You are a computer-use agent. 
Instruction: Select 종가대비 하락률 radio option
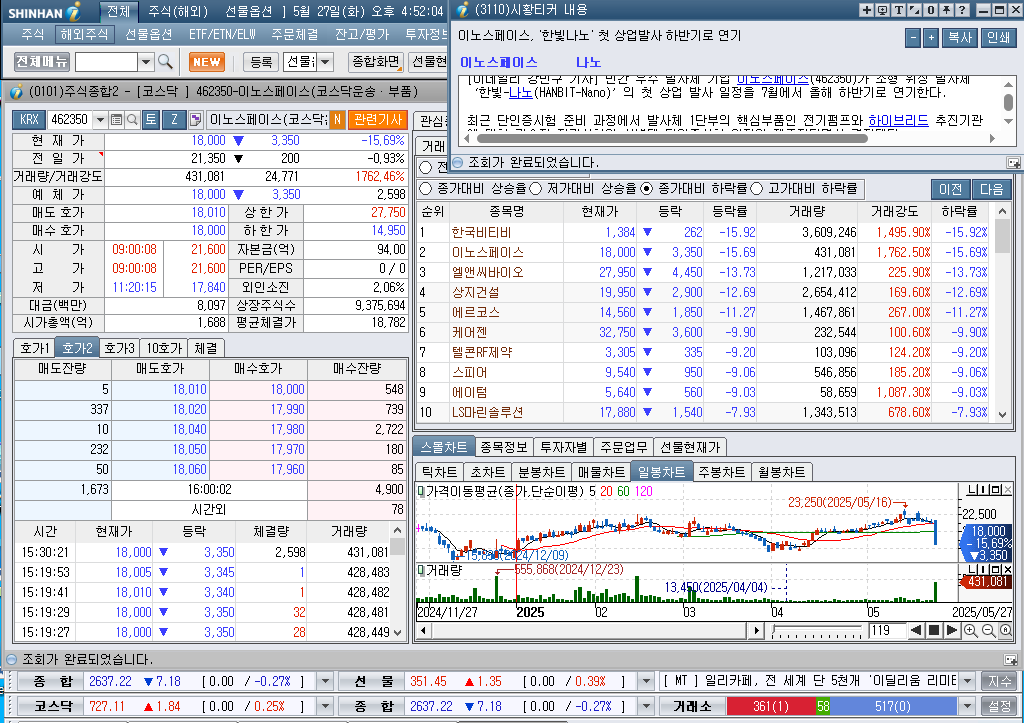click(x=647, y=189)
